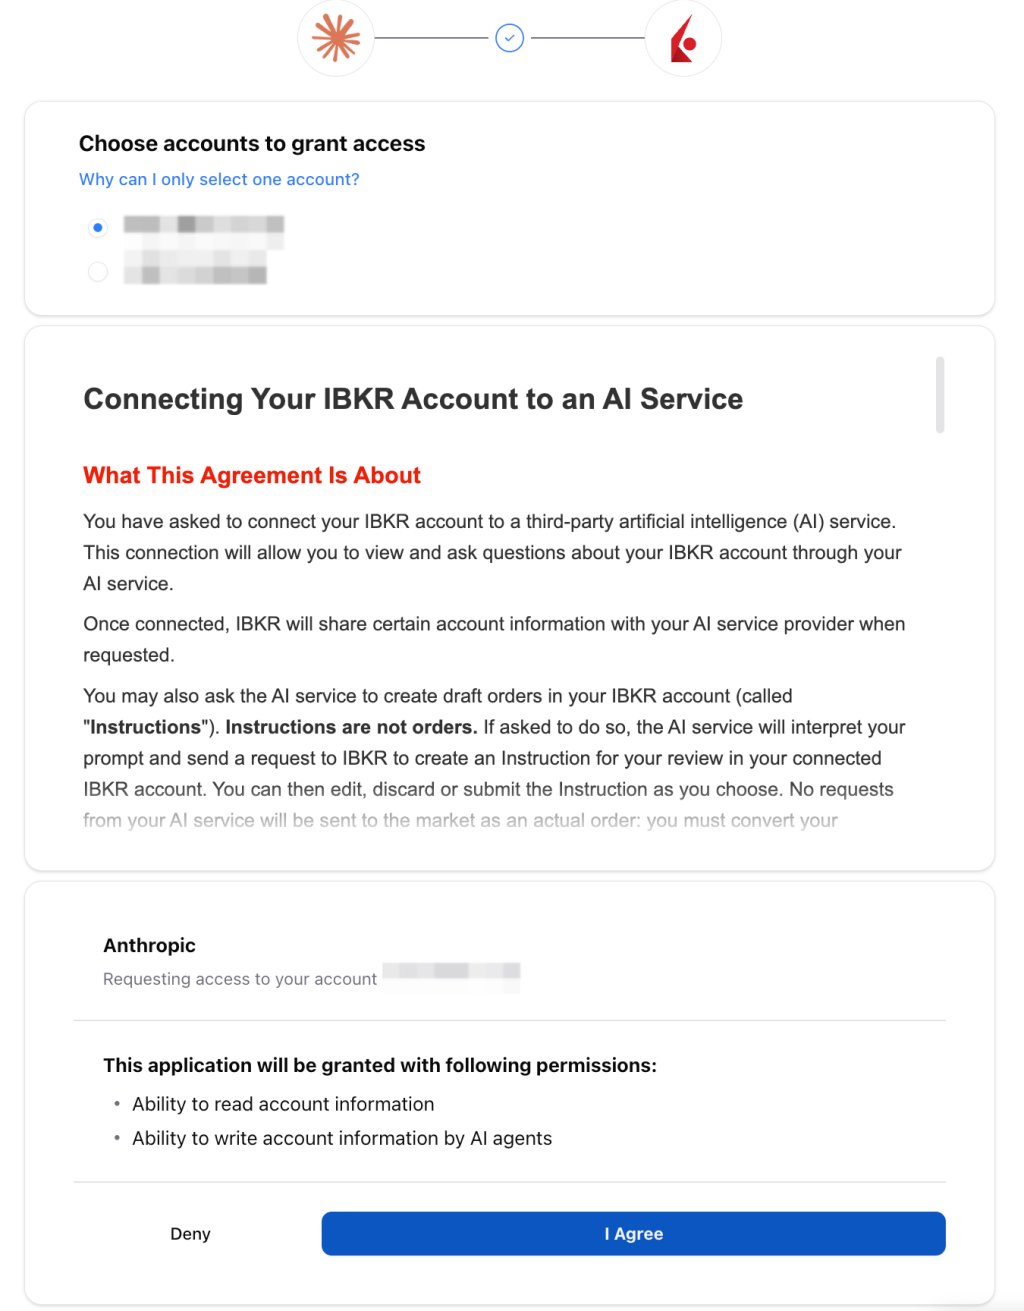The width and height of the screenshot is (1024, 1311).
Task: Click the I Agree button
Action: pos(633,1233)
